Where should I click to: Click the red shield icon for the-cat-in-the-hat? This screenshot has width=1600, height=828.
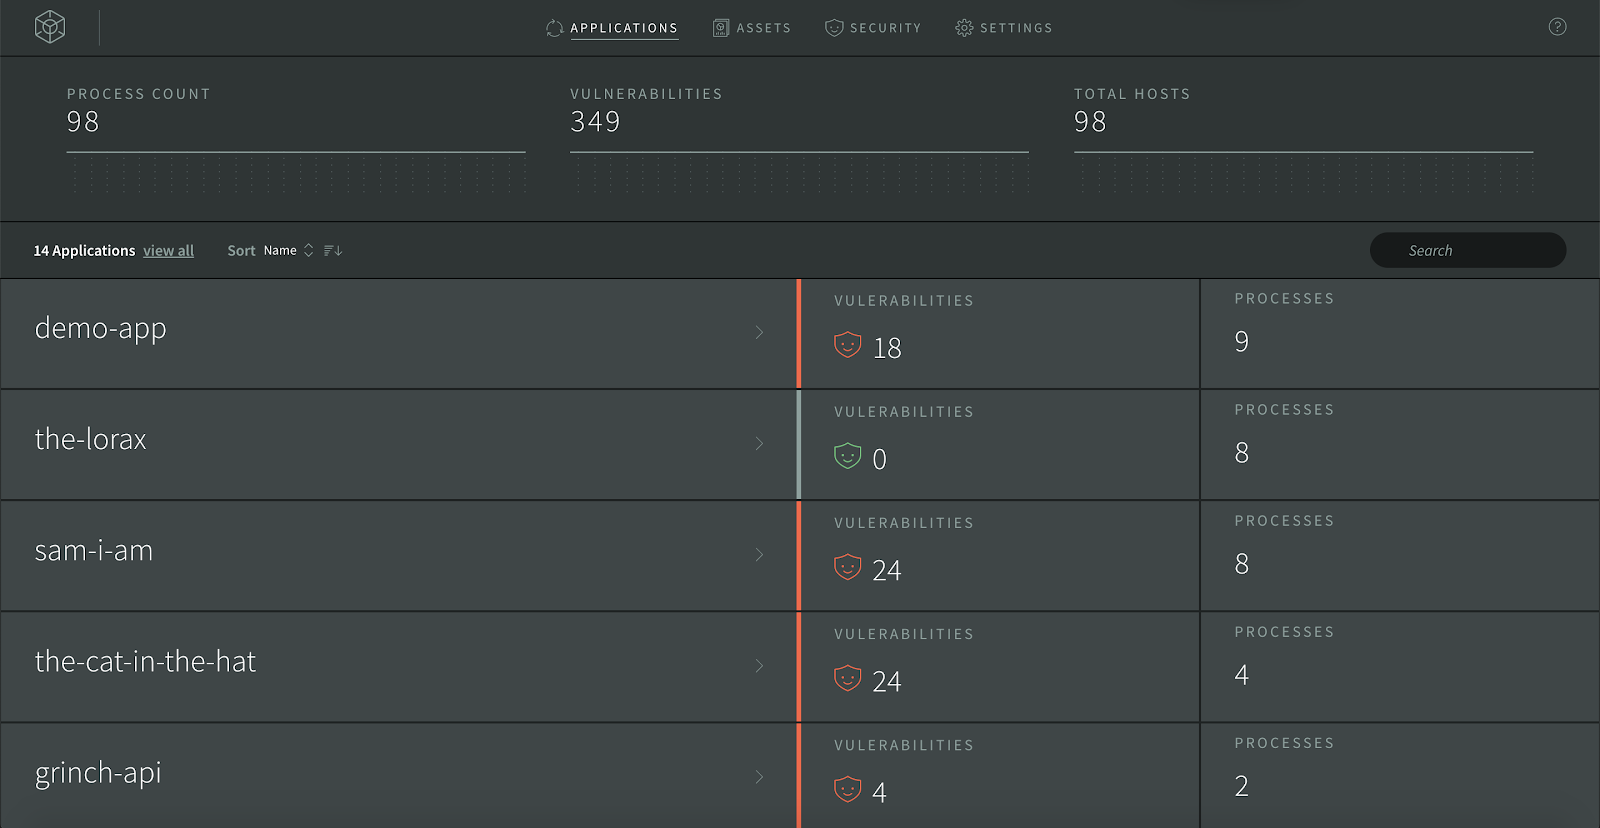848,678
